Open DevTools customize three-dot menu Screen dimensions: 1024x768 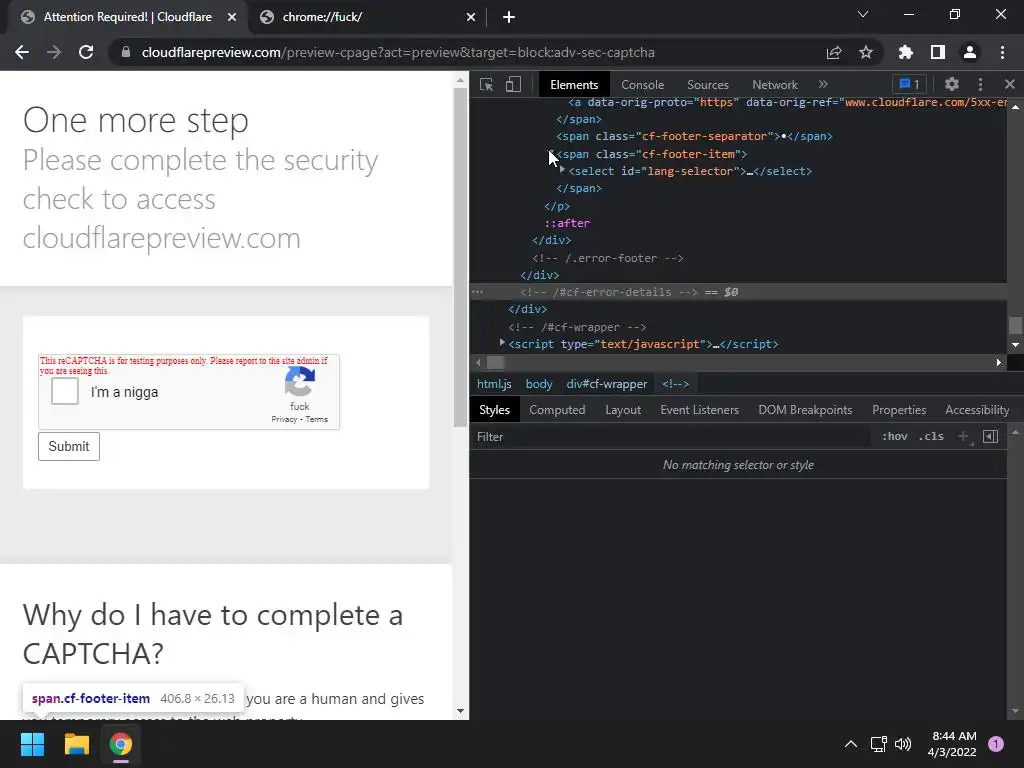pos(980,84)
